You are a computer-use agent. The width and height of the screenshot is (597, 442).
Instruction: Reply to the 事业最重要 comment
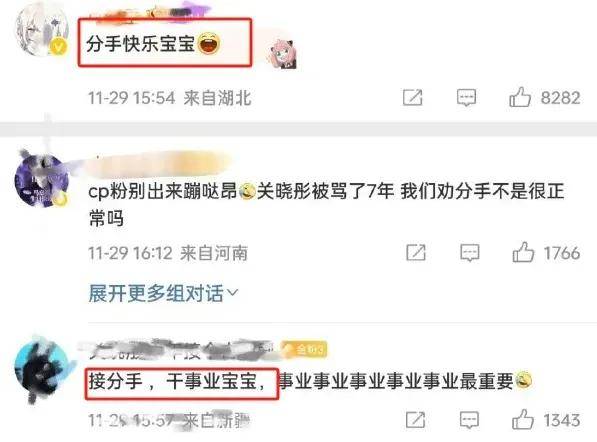(469, 420)
